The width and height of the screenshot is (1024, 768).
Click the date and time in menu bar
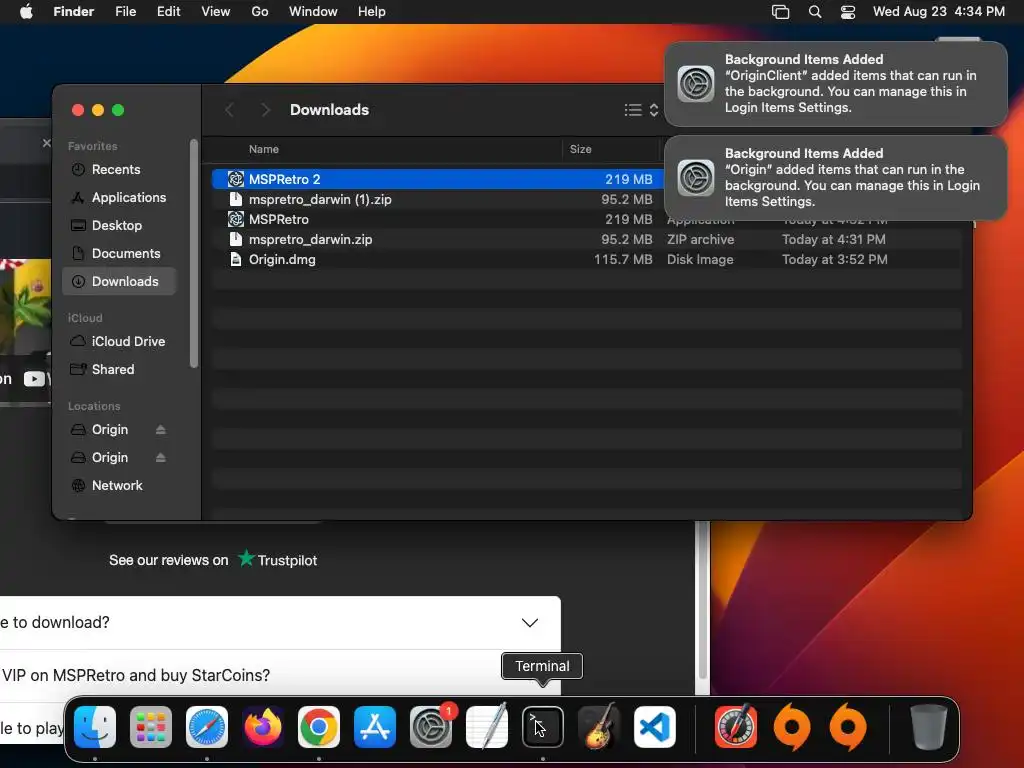(938, 12)
